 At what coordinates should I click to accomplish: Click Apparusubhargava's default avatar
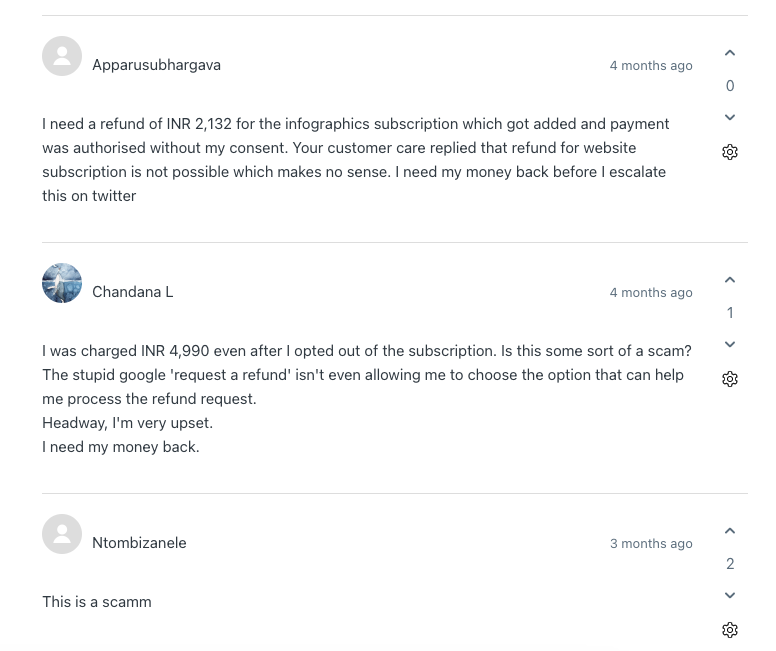[x=62, y=56]
